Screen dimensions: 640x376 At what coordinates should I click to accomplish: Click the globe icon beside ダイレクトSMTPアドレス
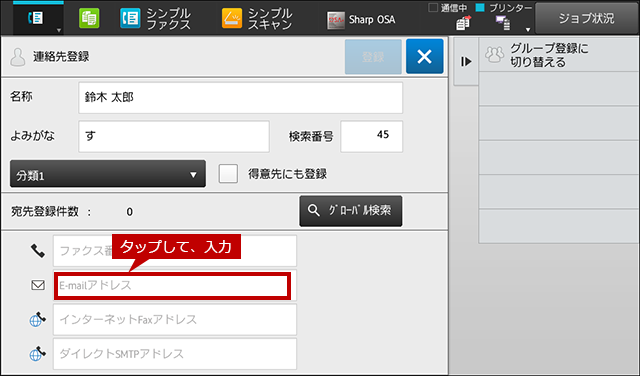38,354
